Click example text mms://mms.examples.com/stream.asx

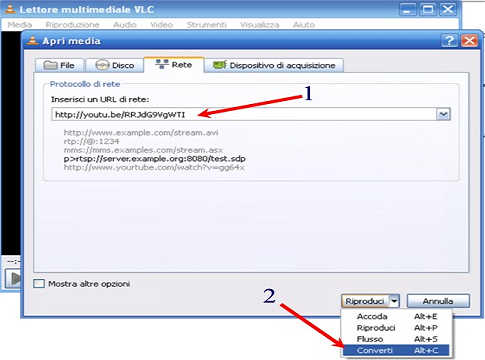[x=143, y=150]
